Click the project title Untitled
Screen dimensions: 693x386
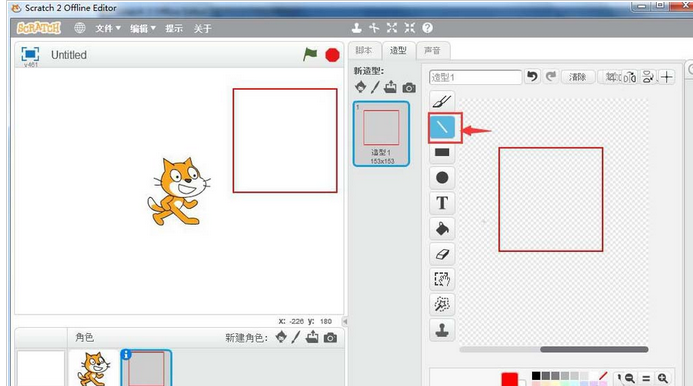tap(69, 55)
